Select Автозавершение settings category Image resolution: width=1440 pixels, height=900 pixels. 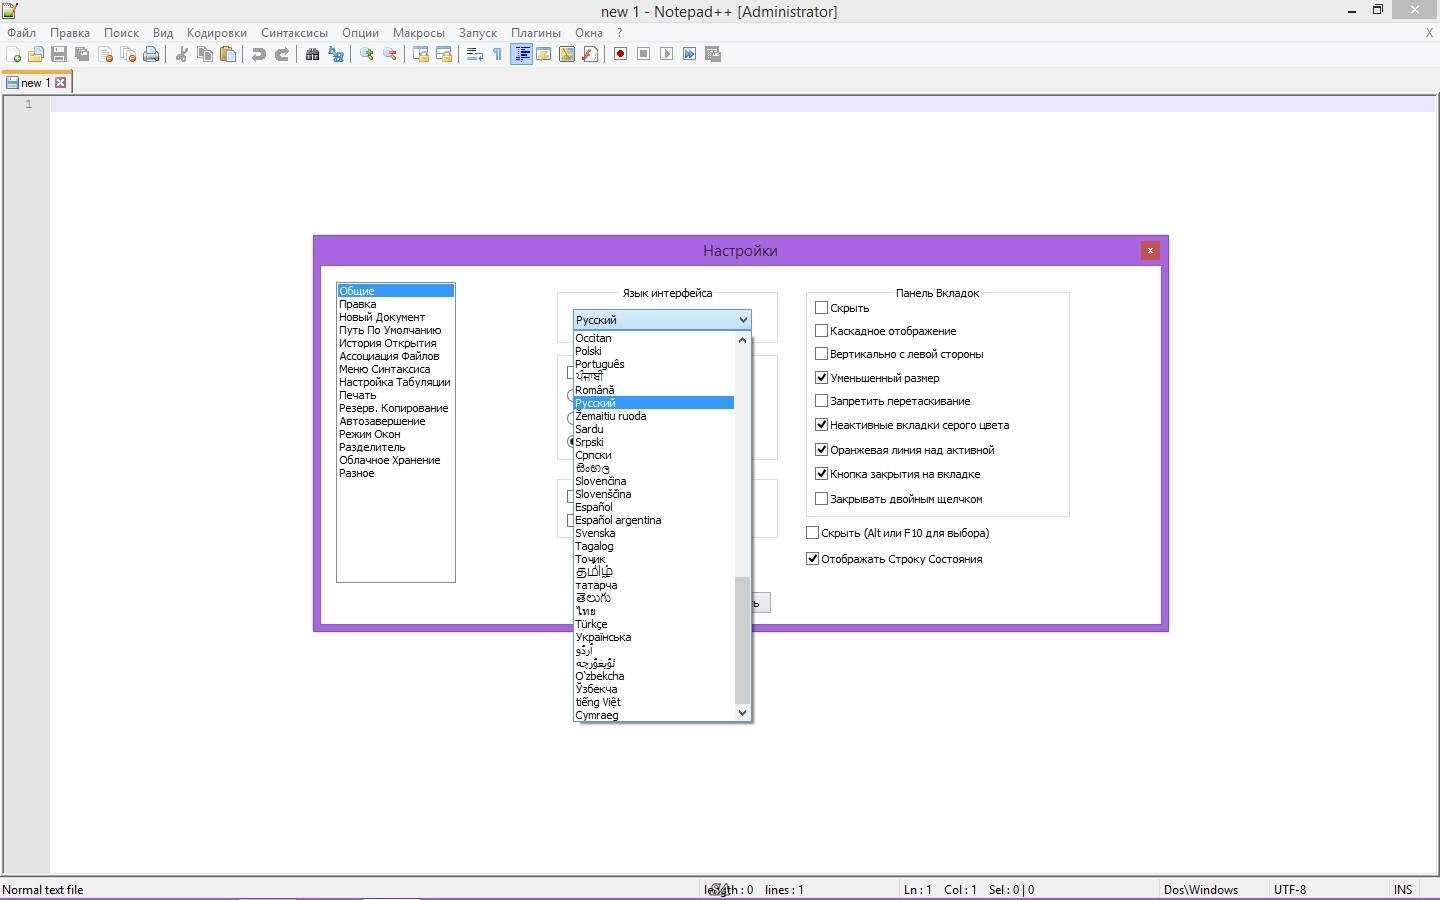(395, 421)
